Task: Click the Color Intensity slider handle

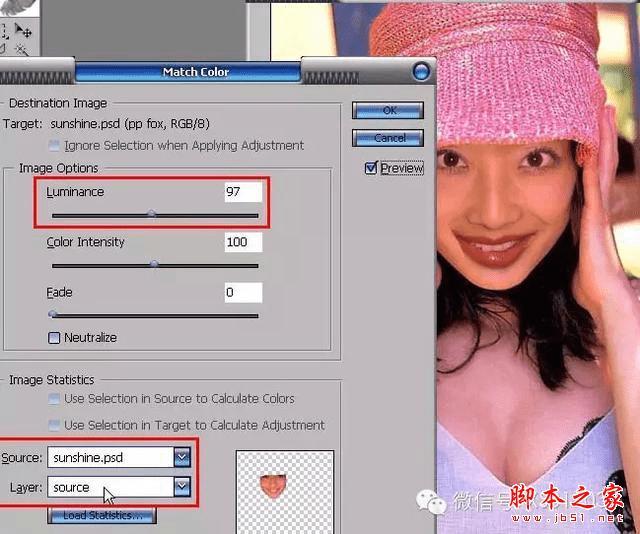Action: [154, 264]
